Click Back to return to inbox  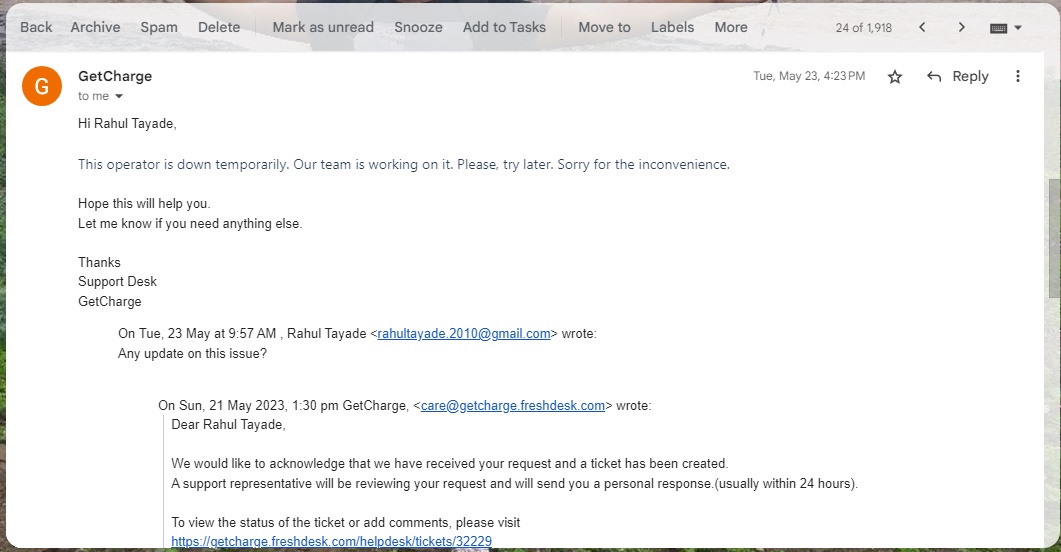[x=36, y=27]
